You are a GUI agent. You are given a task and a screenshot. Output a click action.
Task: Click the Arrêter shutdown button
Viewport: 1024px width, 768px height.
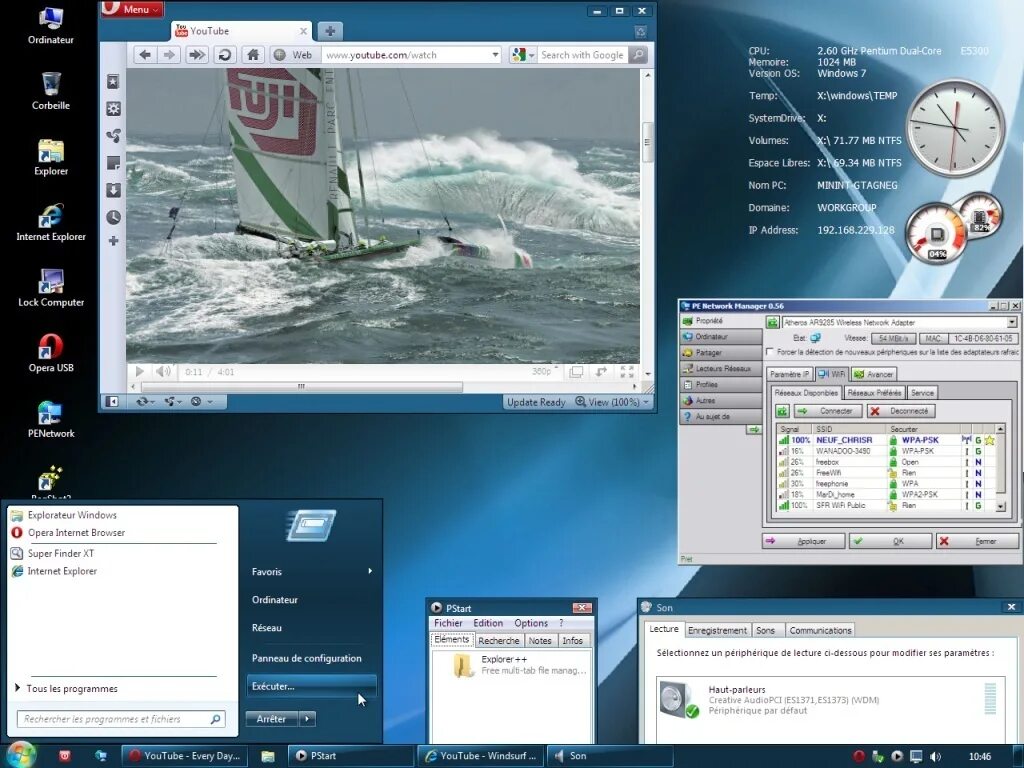(272, 719)
